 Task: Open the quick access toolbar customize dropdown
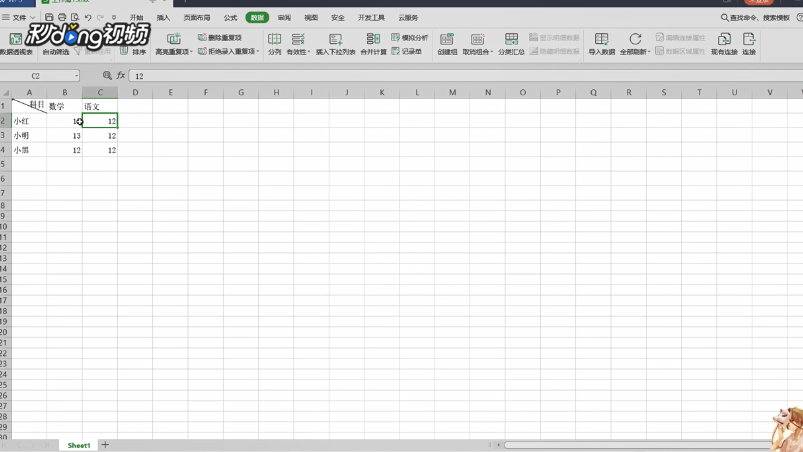pos(114,17)
